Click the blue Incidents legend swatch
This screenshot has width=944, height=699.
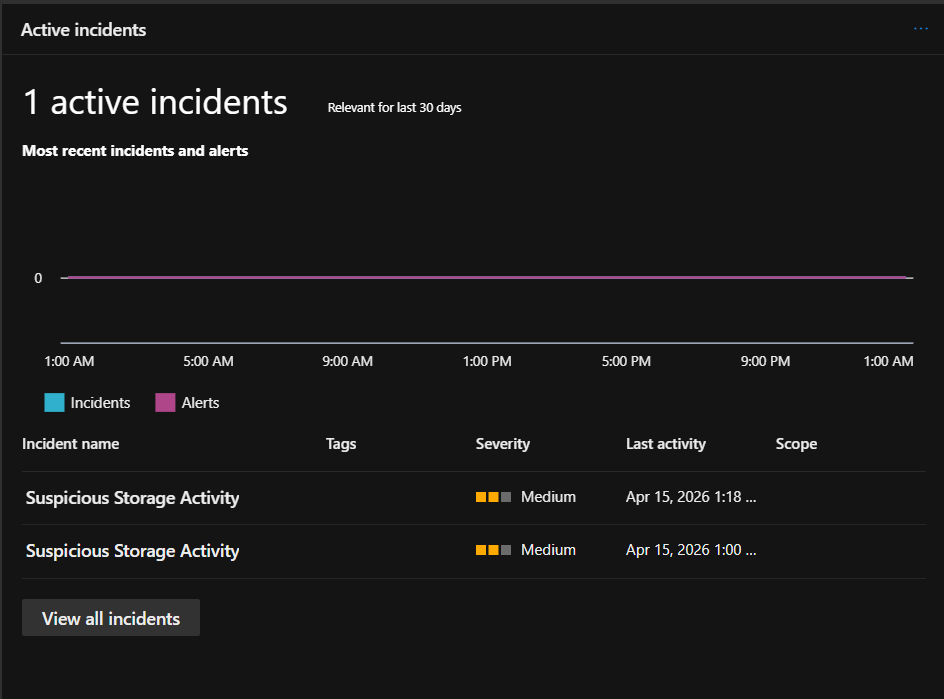point(54,403)
